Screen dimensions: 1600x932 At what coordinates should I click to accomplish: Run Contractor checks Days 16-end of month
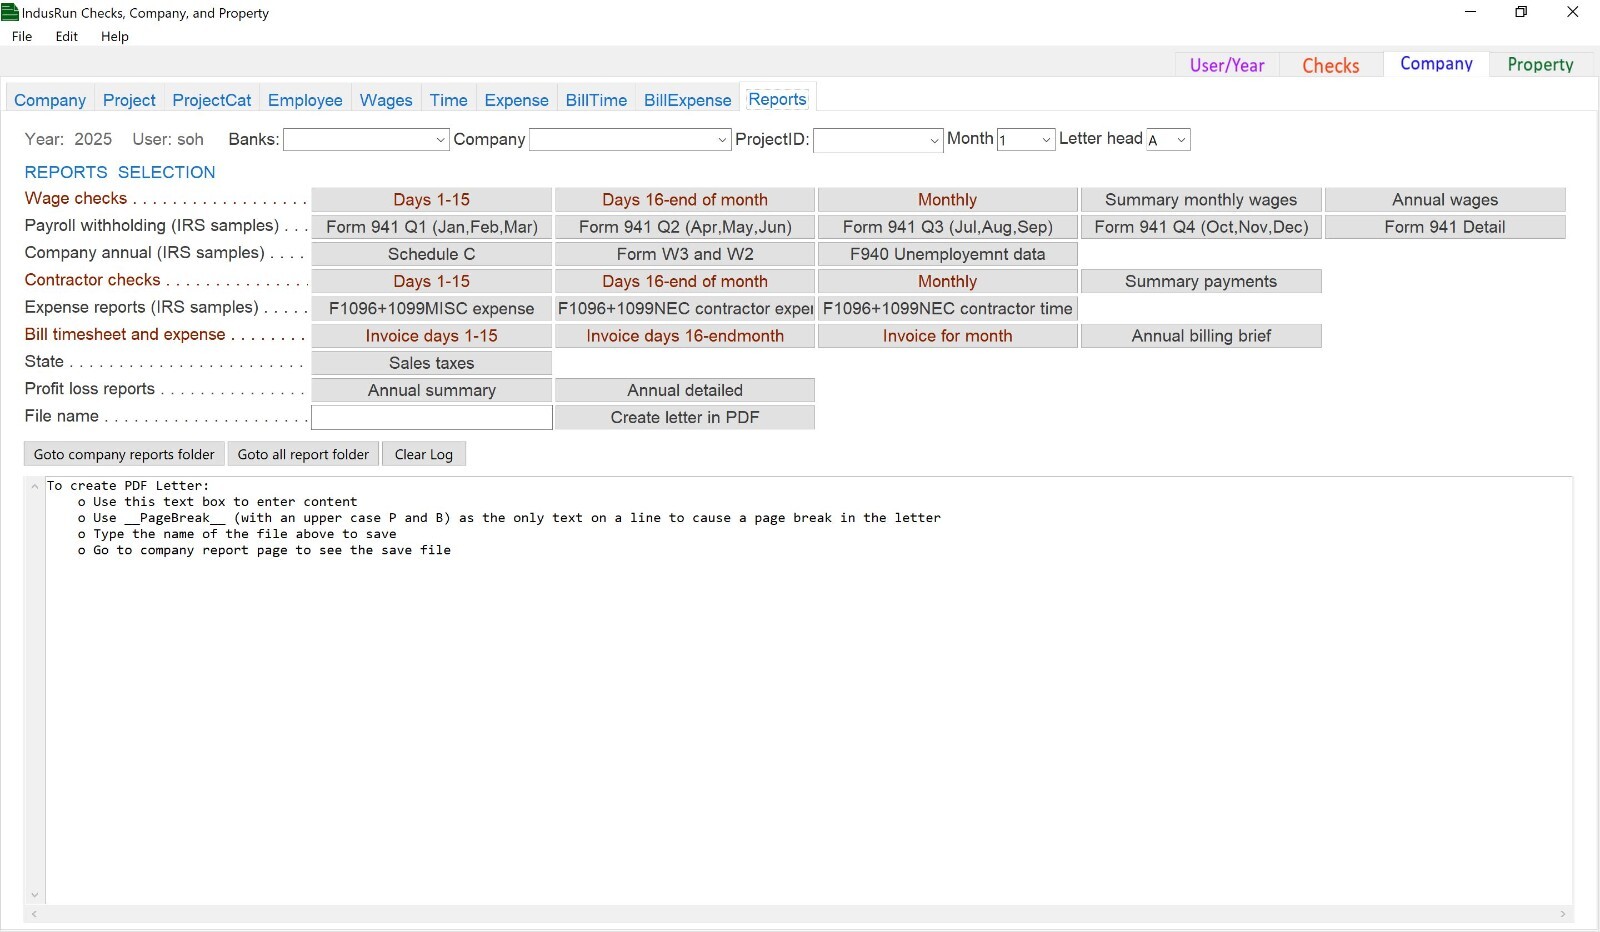coord(685,282)
